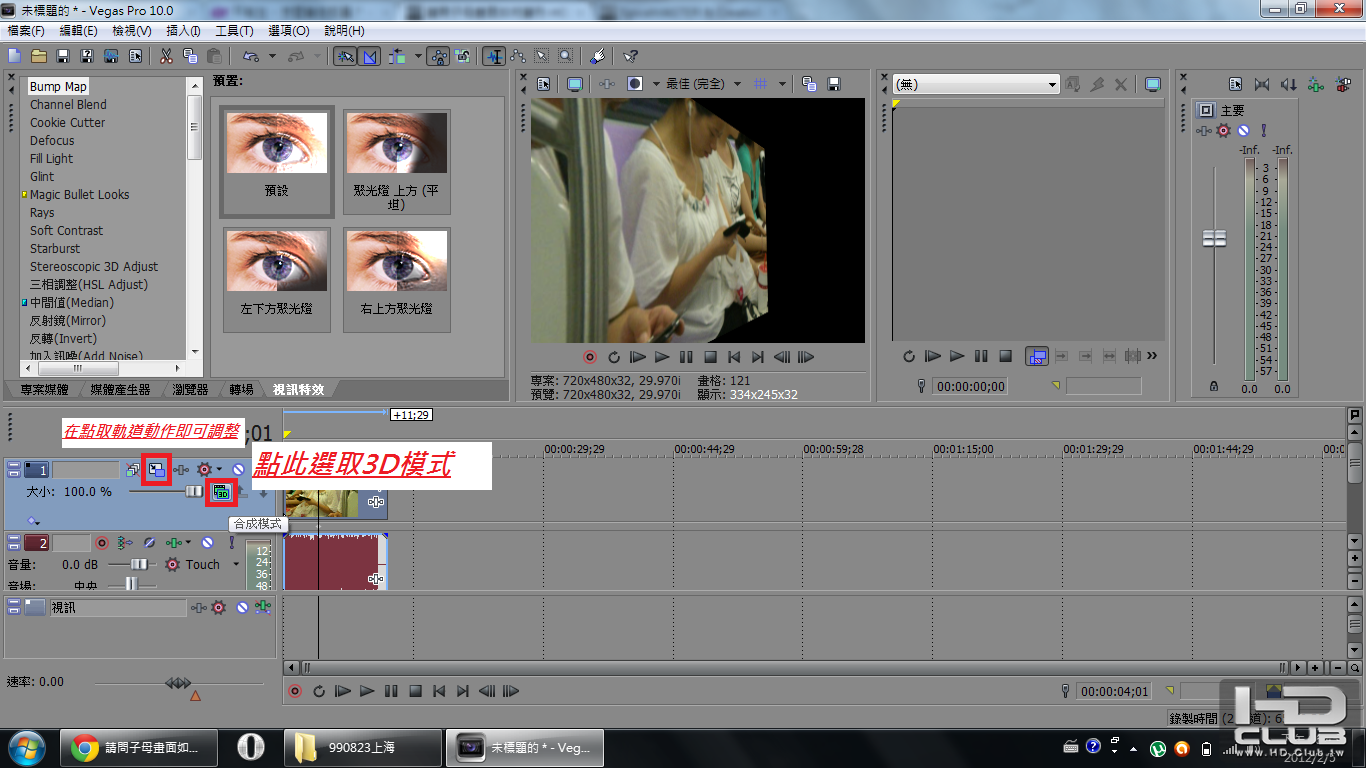Viewport: 1366px width, 768px height.
Task: Open track 2 Touch automation dropdown
Action: coord(236,565)
